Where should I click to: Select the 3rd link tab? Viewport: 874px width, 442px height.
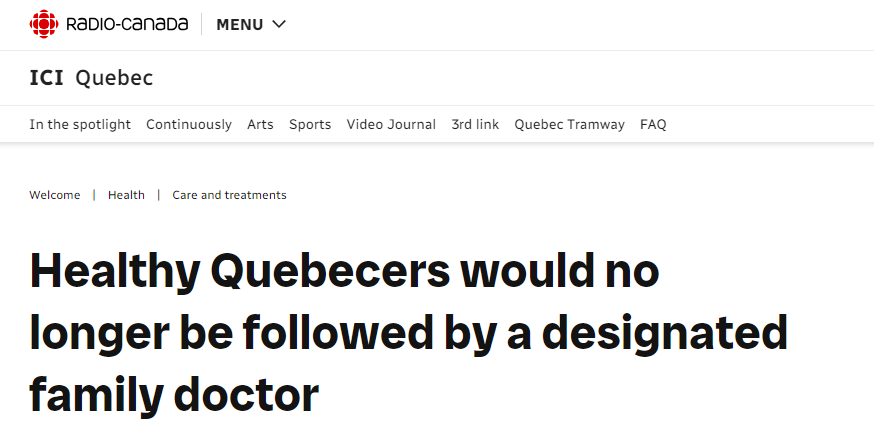click(x=475, y=125)
